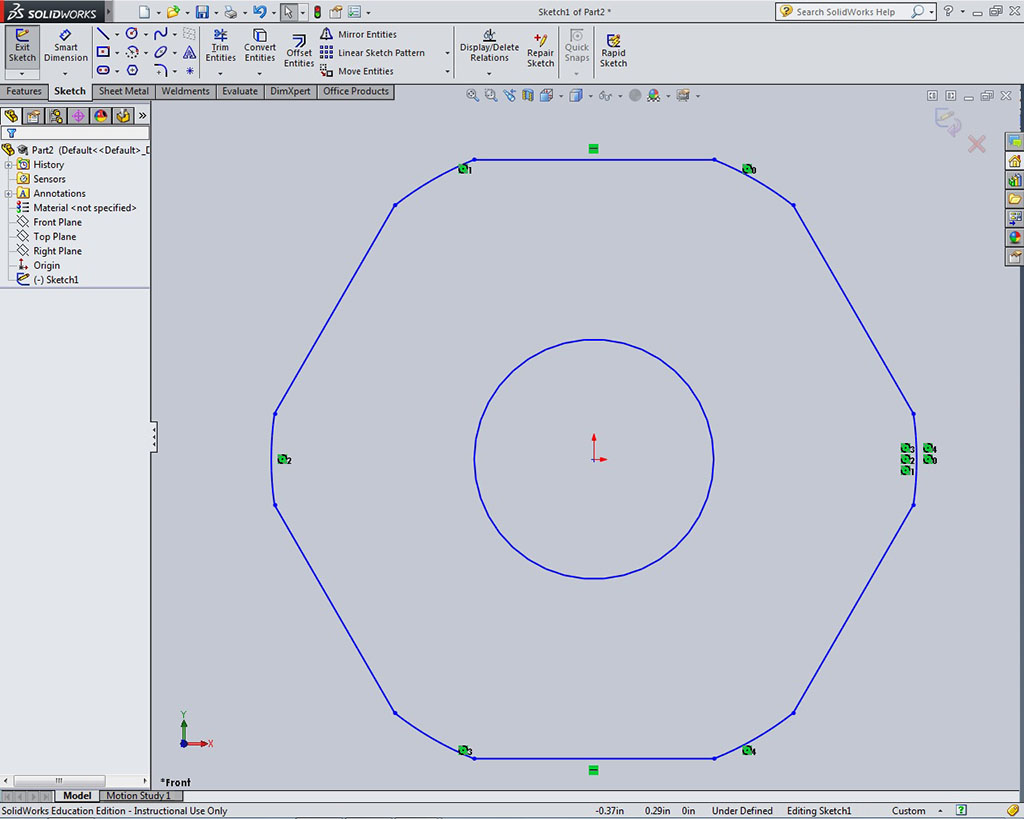
Task: Open the Evaluate tab
Action: pos(240,91)
